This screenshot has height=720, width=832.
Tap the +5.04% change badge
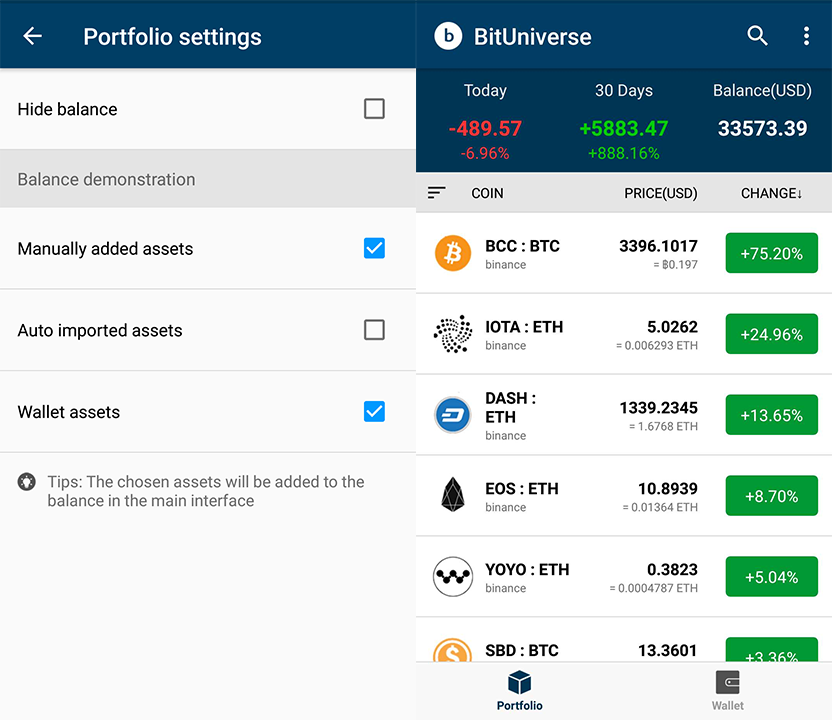click(772, 577)
